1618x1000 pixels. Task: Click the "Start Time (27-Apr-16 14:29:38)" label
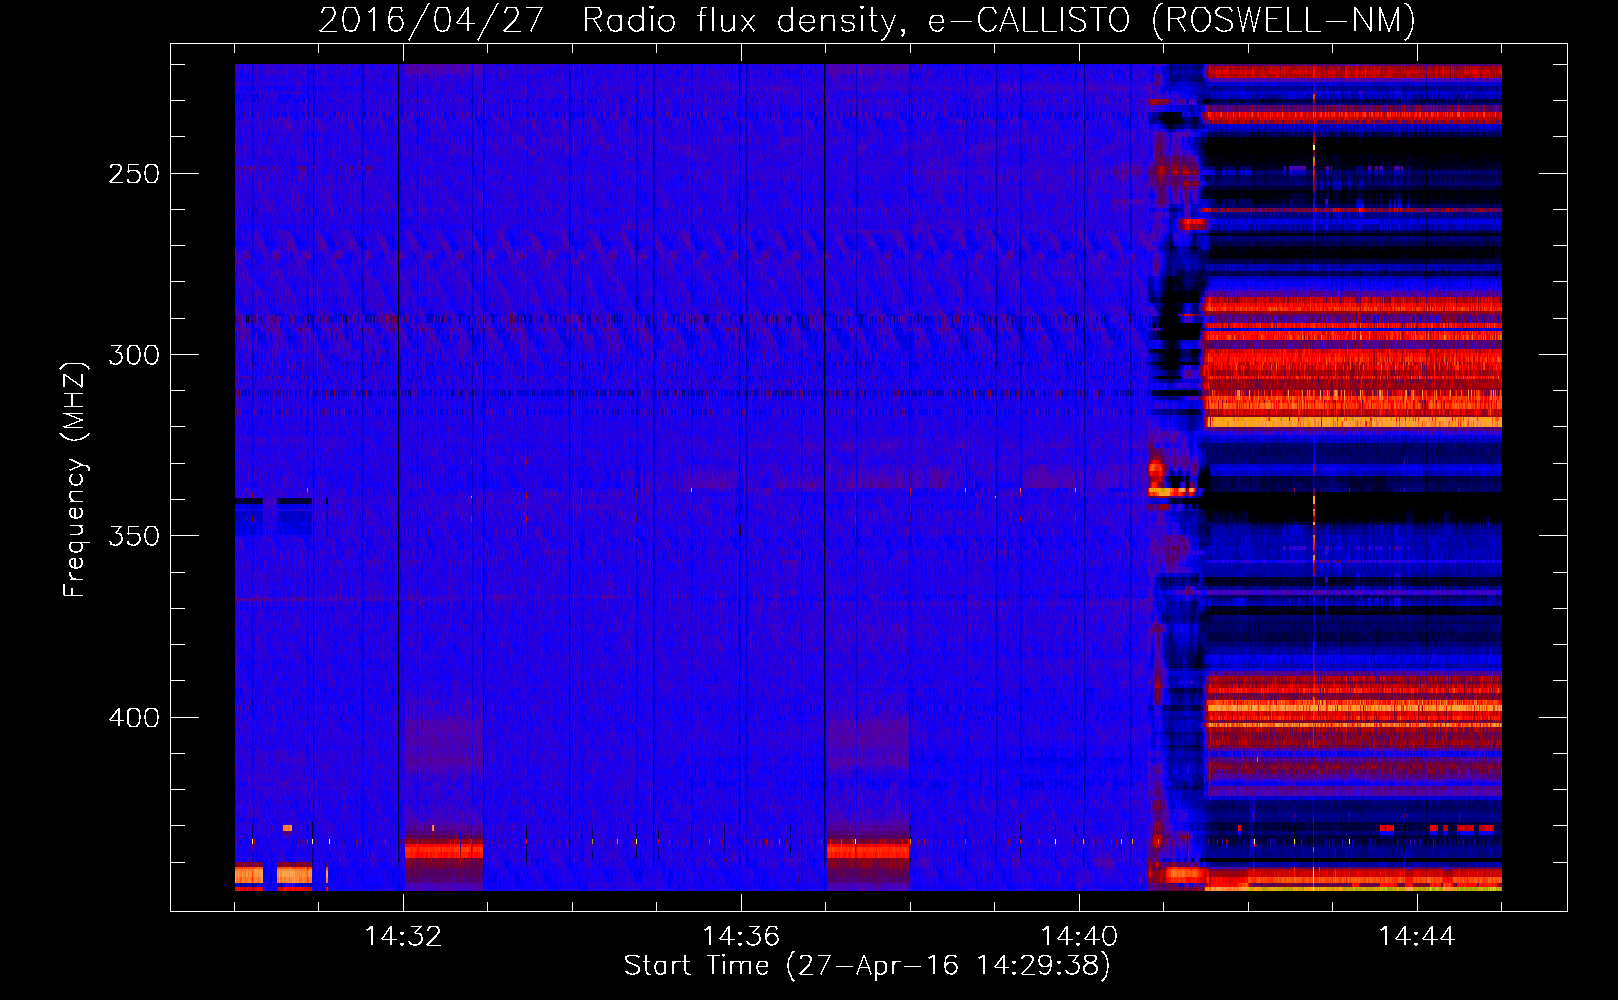click(x=867, y=966)
